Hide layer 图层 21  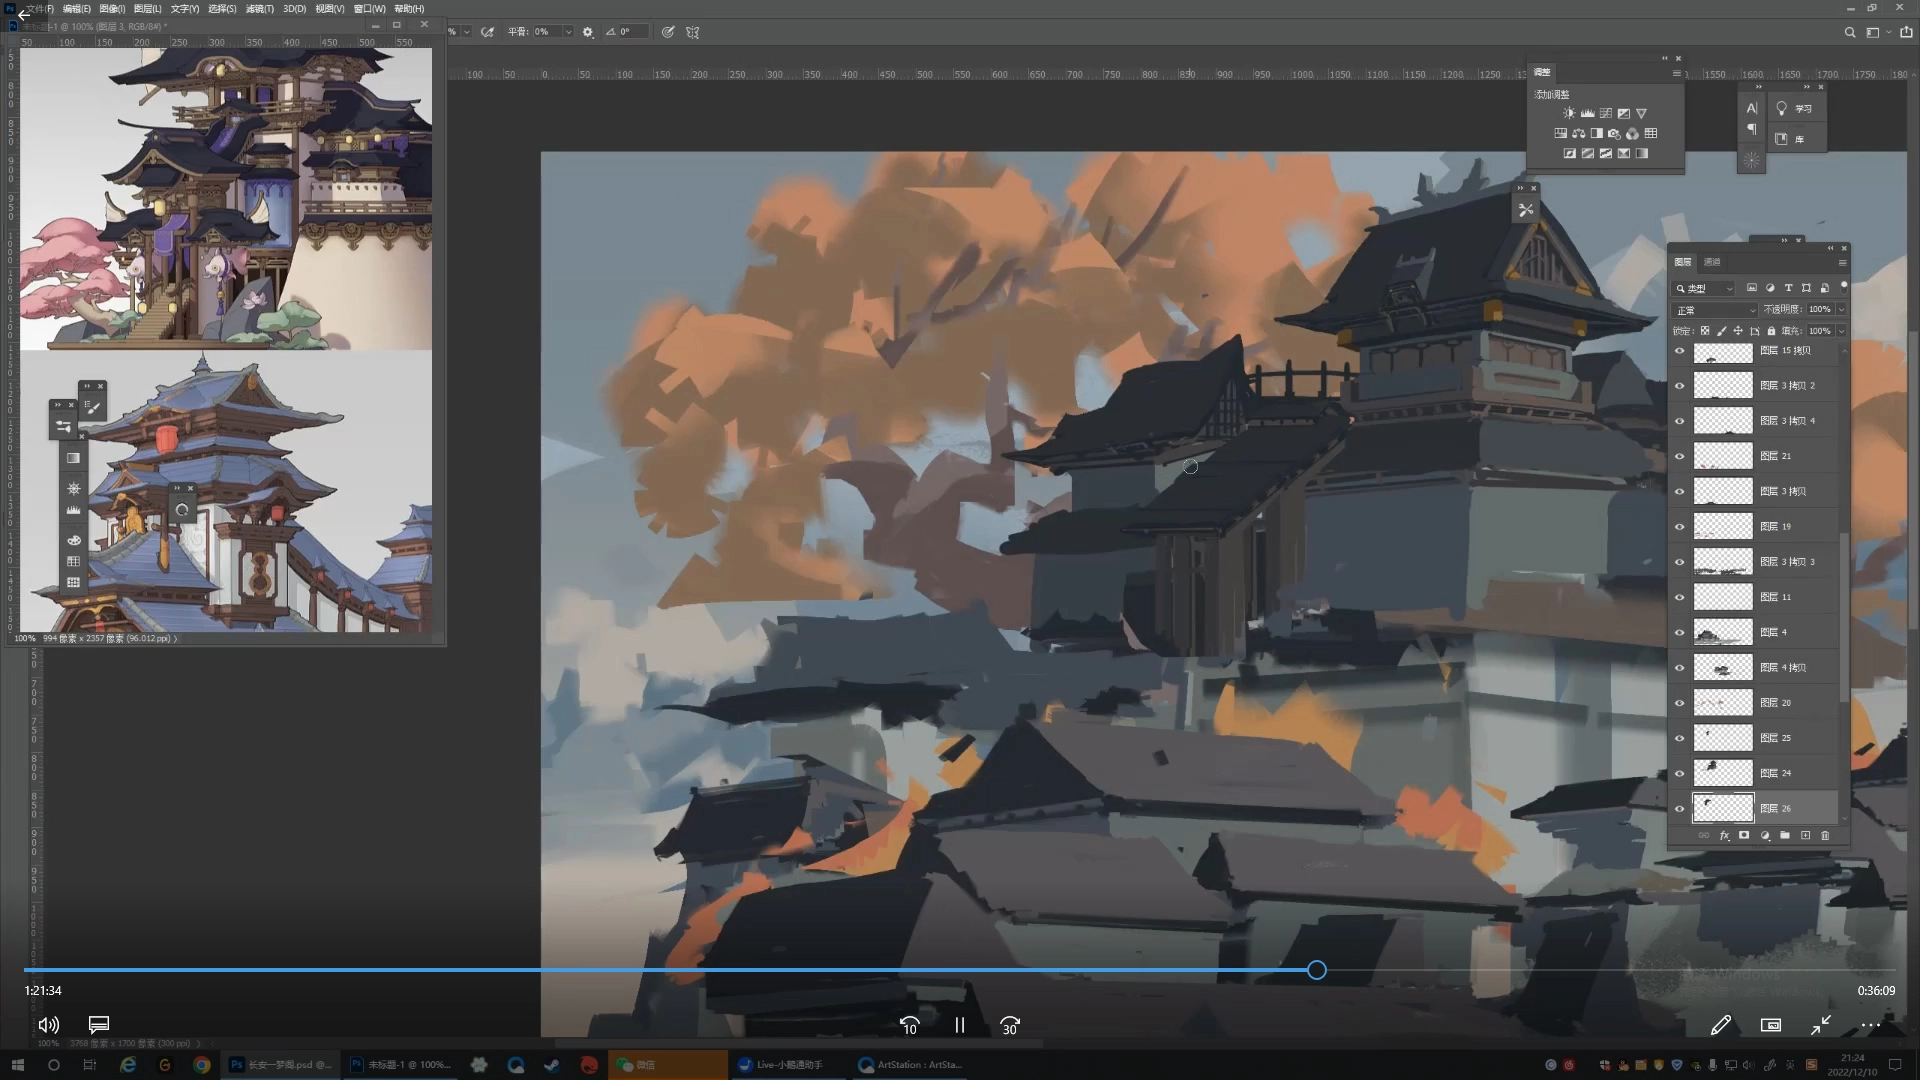(1680, 456)
